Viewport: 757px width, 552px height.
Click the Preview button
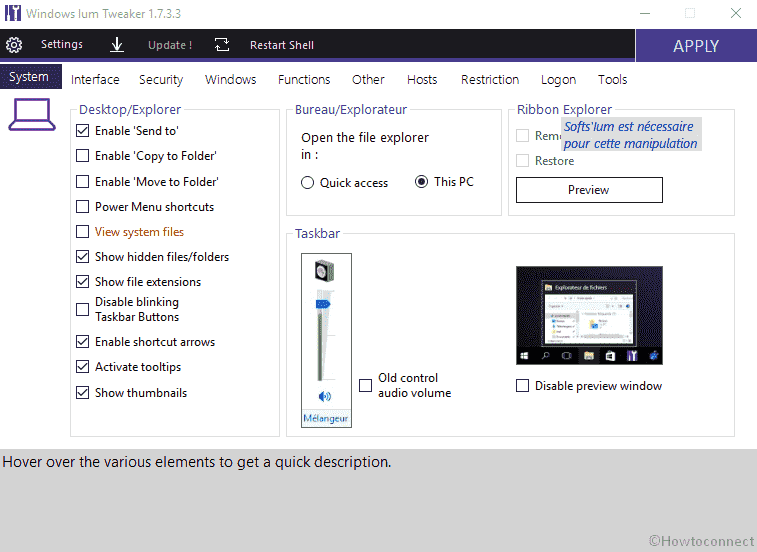(589, 190)
